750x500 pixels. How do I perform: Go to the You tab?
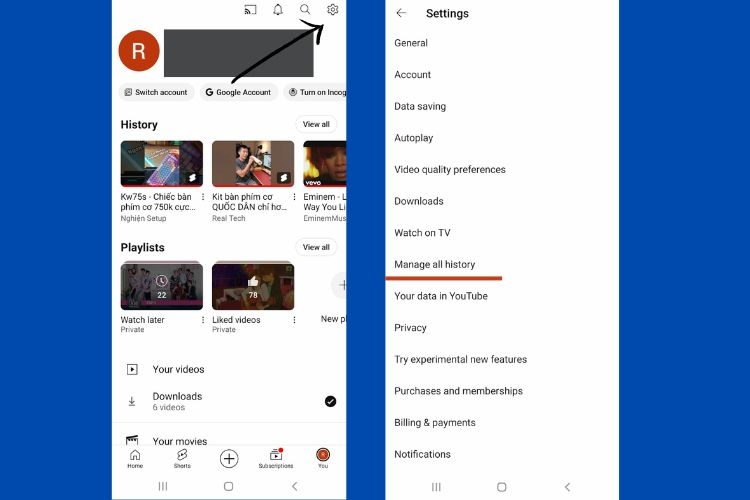(323, 459)
